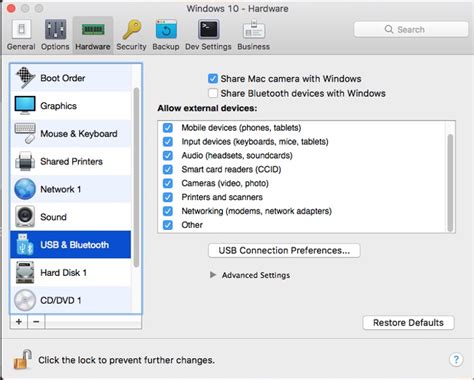Switch to the Hardware tab

pos(93,35)
